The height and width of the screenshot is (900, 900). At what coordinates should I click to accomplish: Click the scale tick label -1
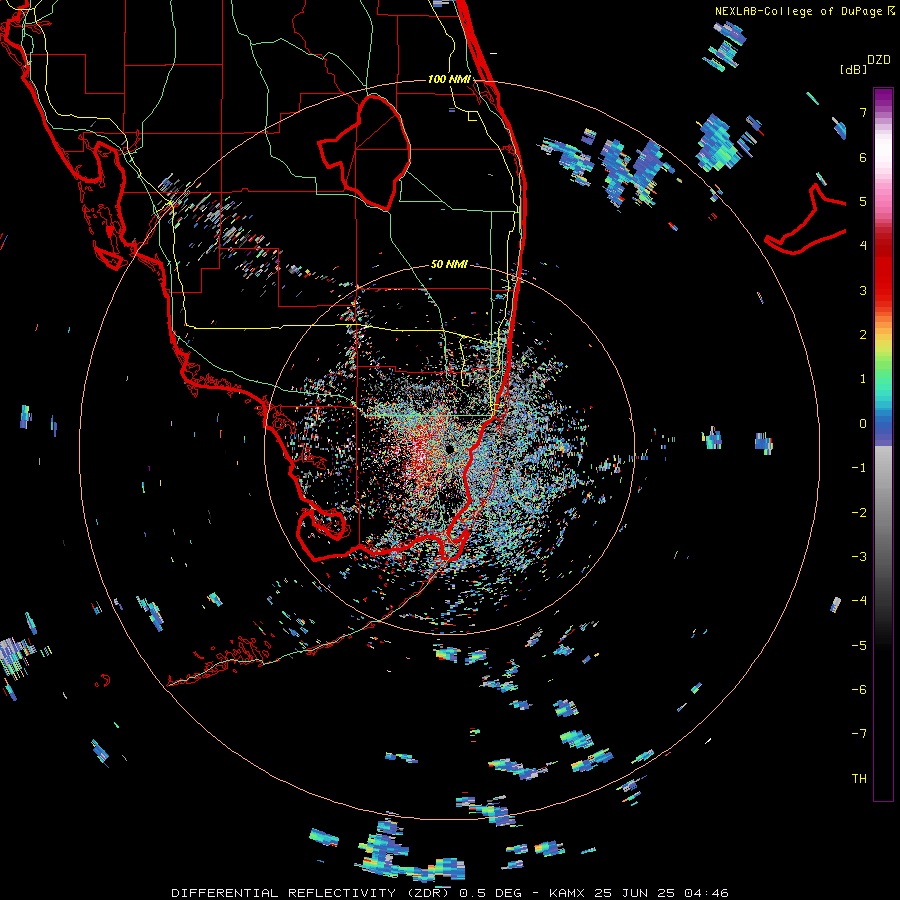[x=859, y=467]
